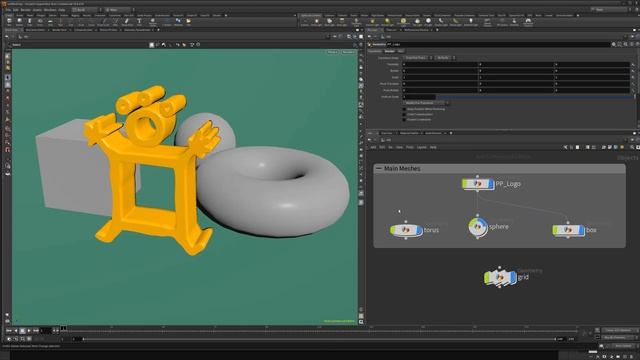640x360 pixels.
Task: Toggle display flag on torus node
Action: click(x=419, y=230)
